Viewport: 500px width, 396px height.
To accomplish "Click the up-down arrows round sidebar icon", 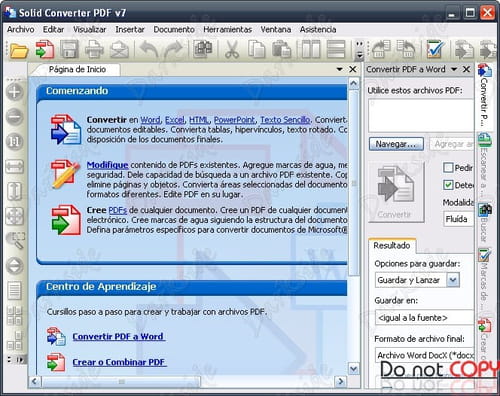I will tap(15, 266).
